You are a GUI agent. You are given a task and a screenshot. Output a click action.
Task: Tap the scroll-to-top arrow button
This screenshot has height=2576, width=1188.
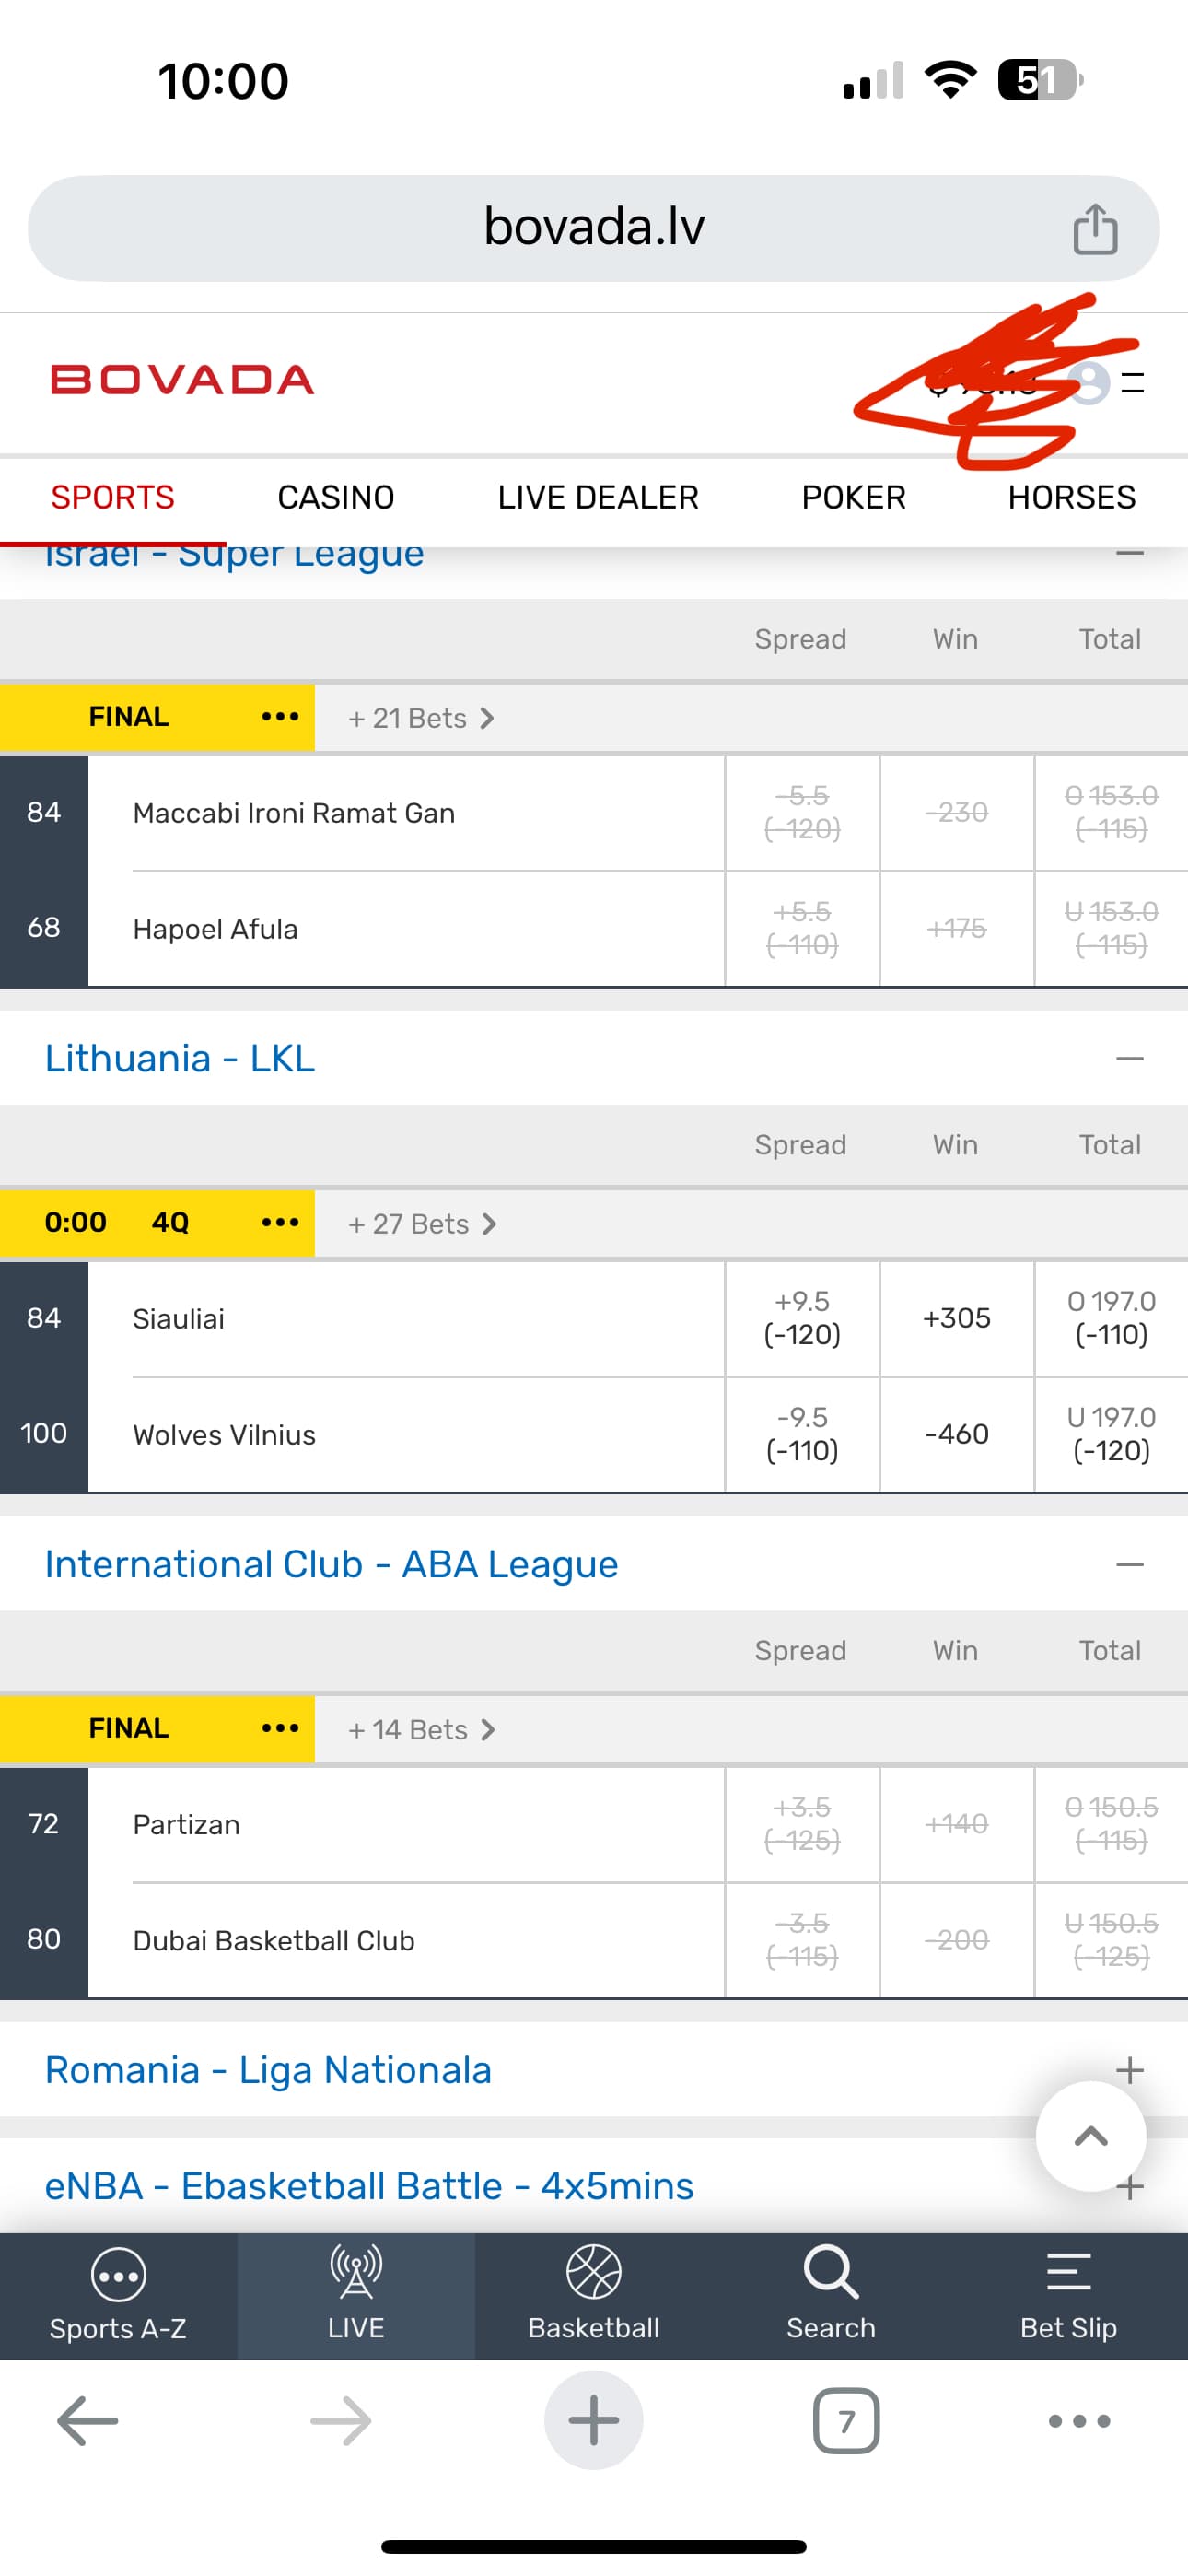pos(1090,2136)
